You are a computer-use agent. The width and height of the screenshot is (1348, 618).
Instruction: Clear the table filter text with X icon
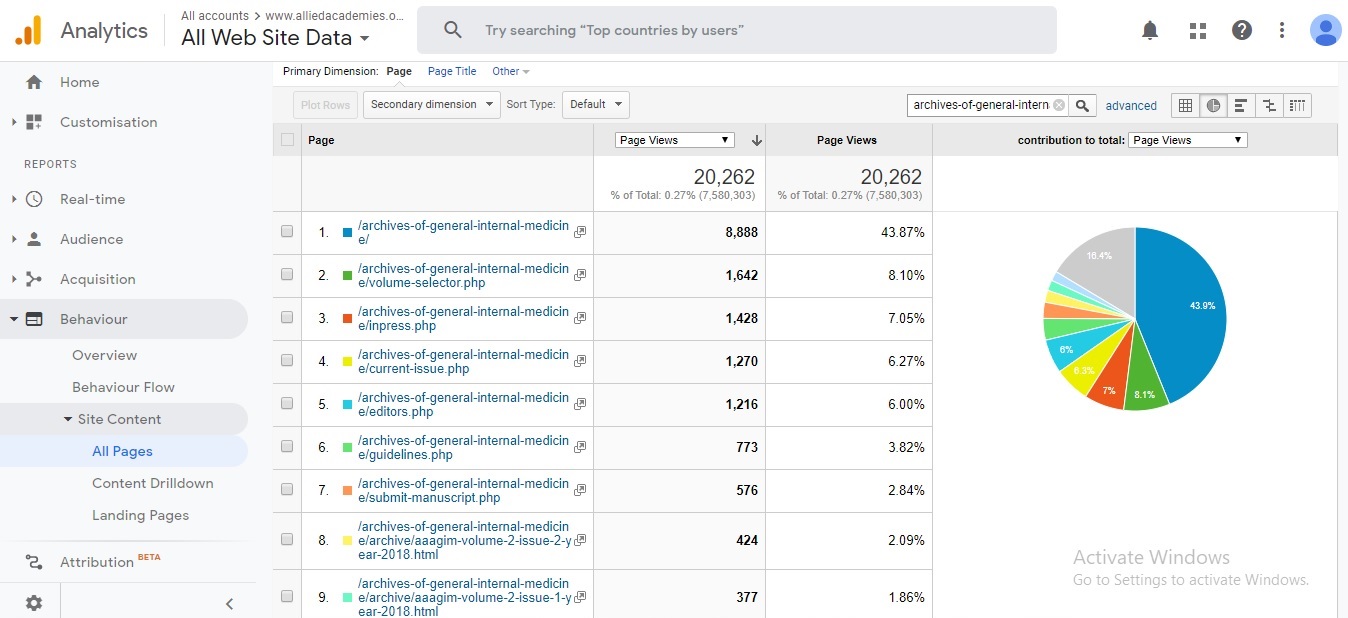pos(1059,105)
